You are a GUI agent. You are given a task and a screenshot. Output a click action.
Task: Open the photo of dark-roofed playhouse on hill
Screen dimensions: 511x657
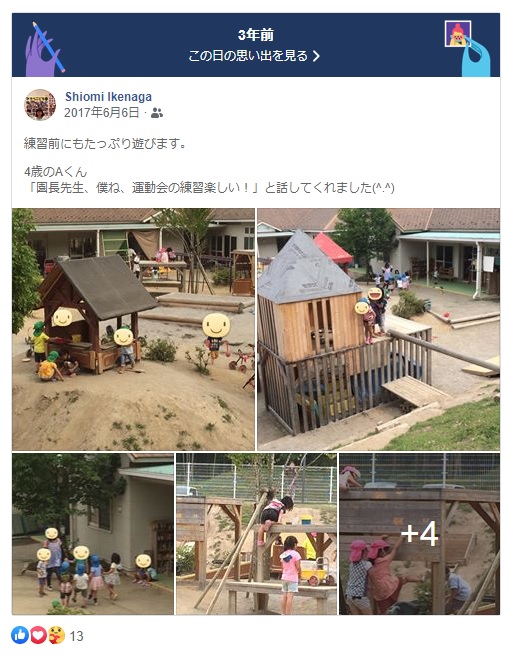[x=133, y=329]
